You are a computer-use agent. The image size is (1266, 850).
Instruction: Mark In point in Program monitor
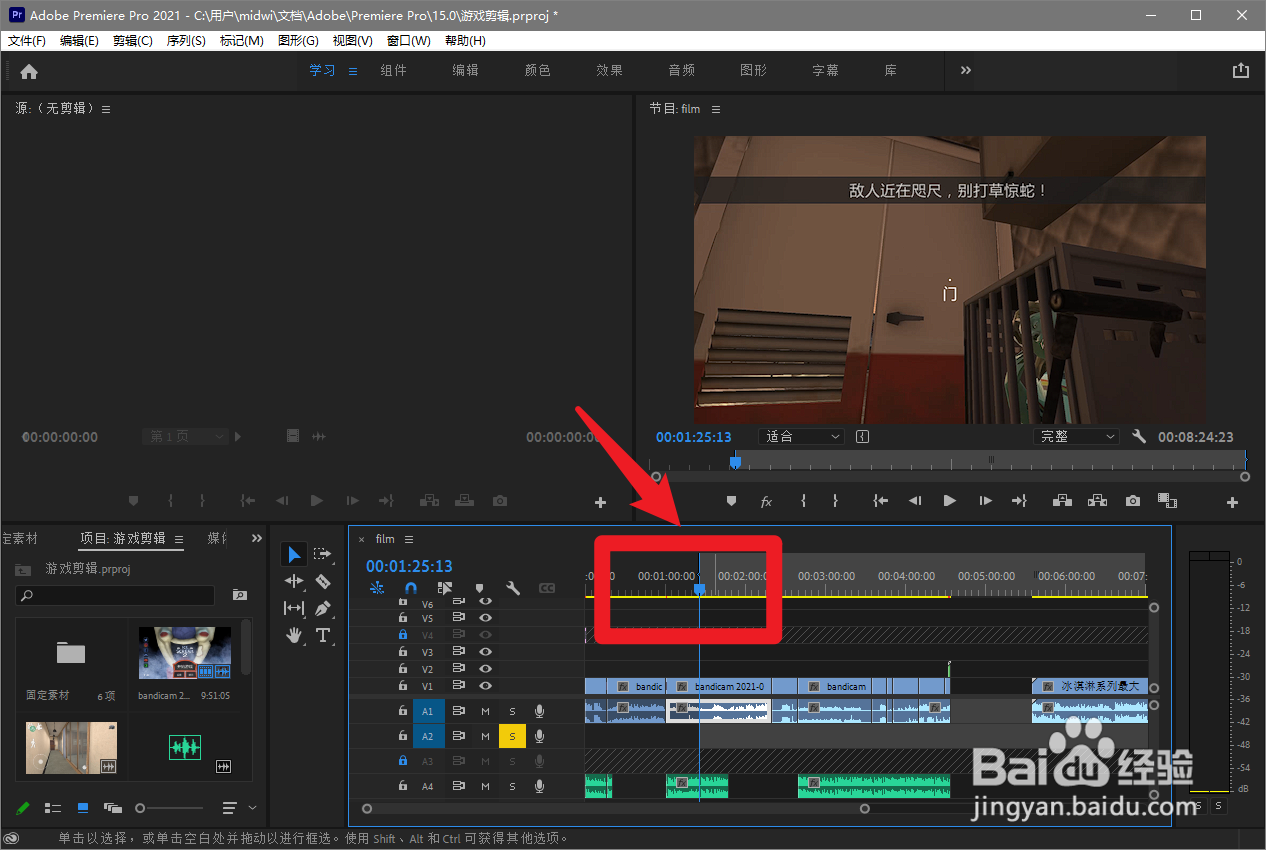pyautogui.click(x=803, y=501)
